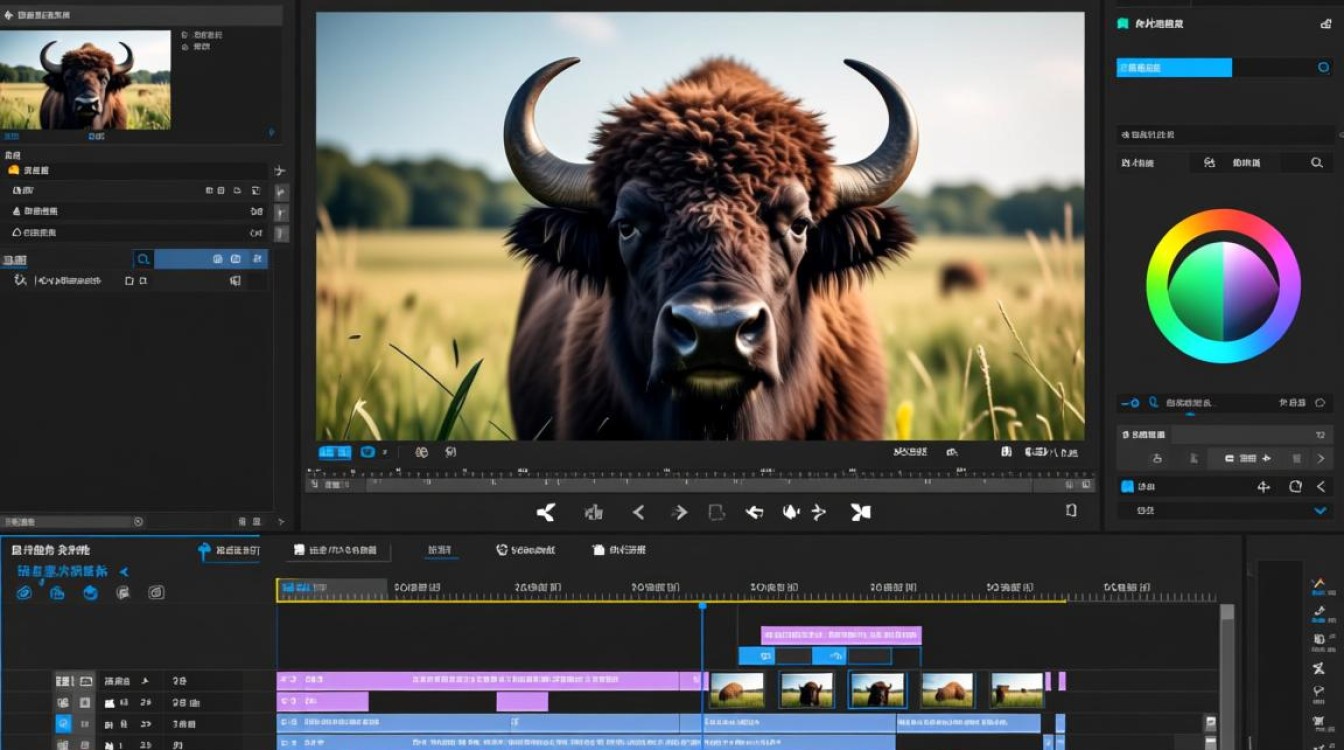Toggle the blue switch icon left of the lower magnifier
This screenshot has height=750, width=1344.
pyautogui.click(x=1130, y=403)
